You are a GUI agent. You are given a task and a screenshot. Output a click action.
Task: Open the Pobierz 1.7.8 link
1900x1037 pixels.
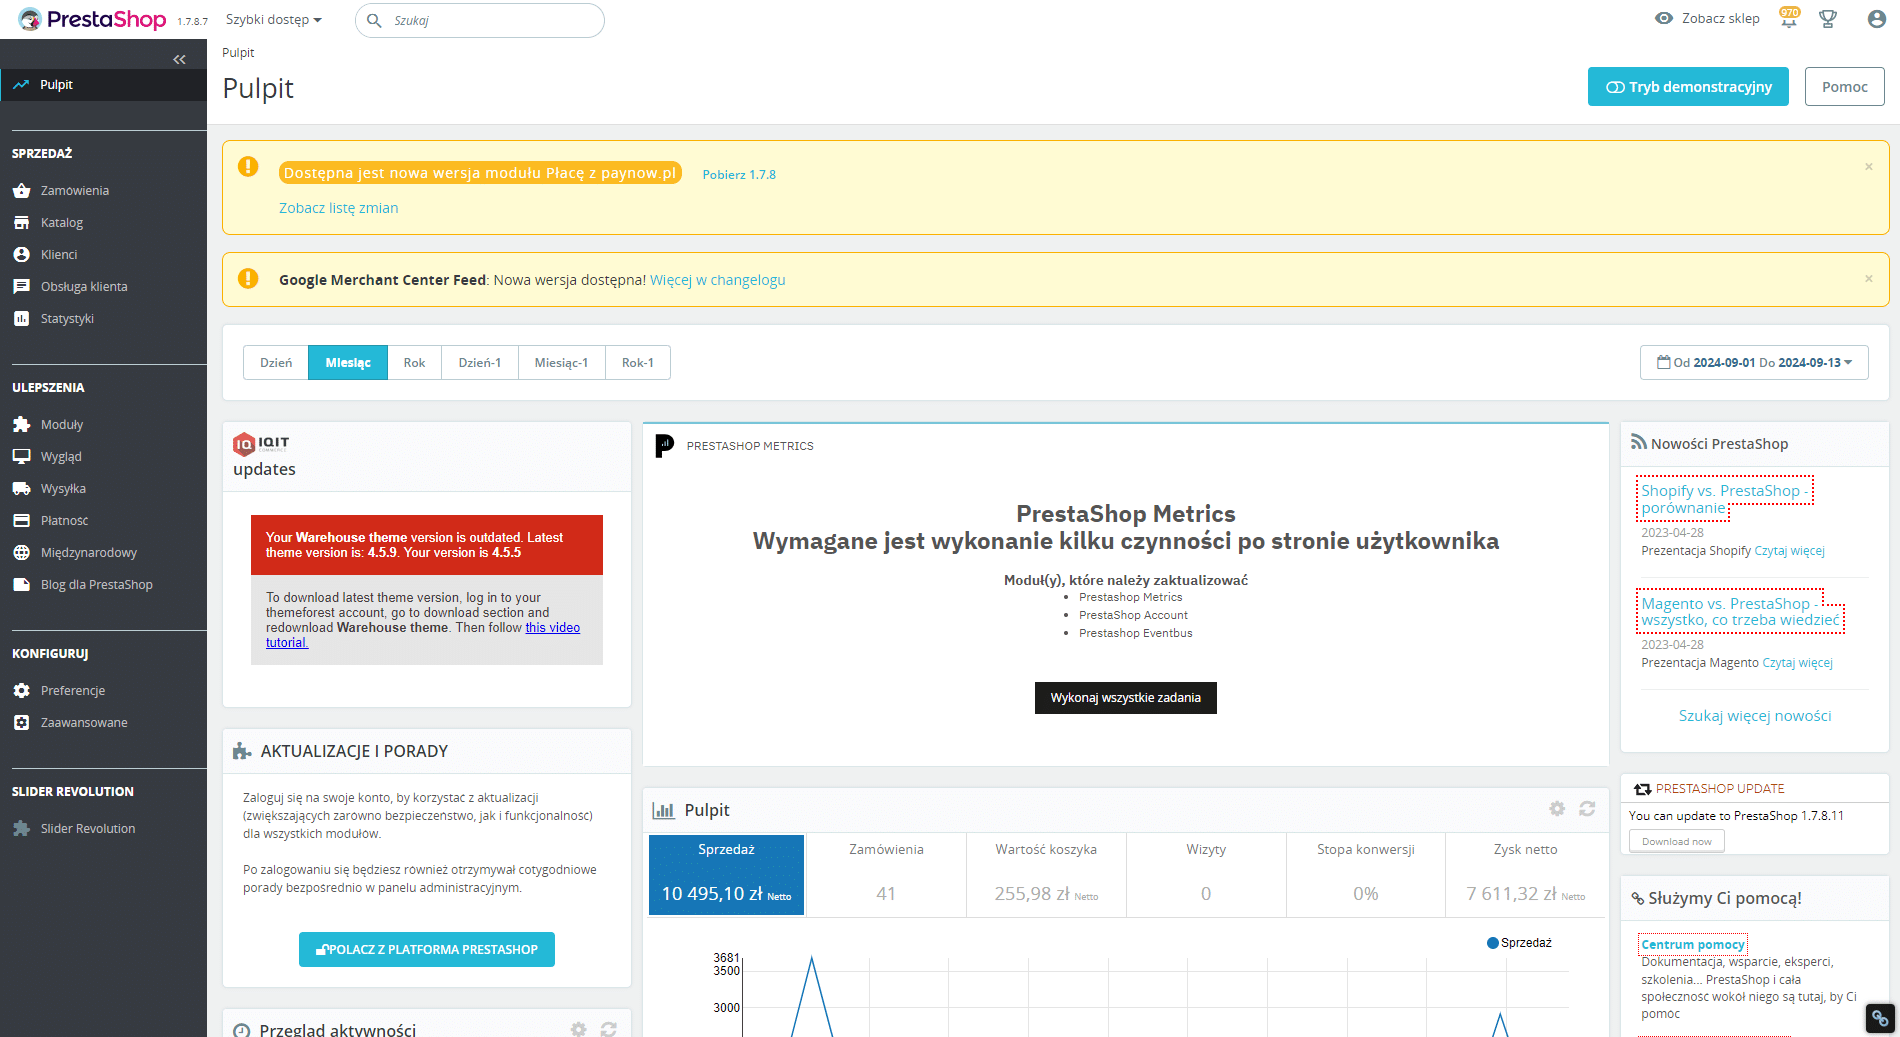click(739, 175)
